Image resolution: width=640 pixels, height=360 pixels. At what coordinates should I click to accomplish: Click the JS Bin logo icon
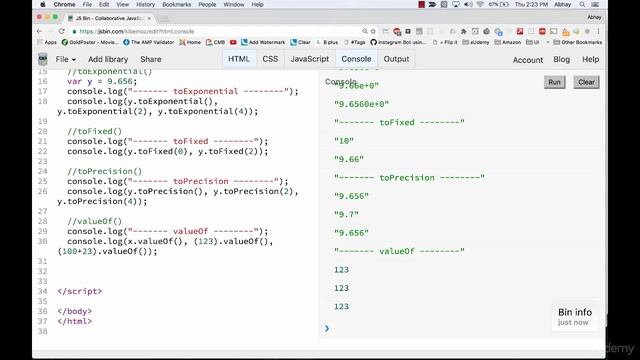[x=43, y=59]
